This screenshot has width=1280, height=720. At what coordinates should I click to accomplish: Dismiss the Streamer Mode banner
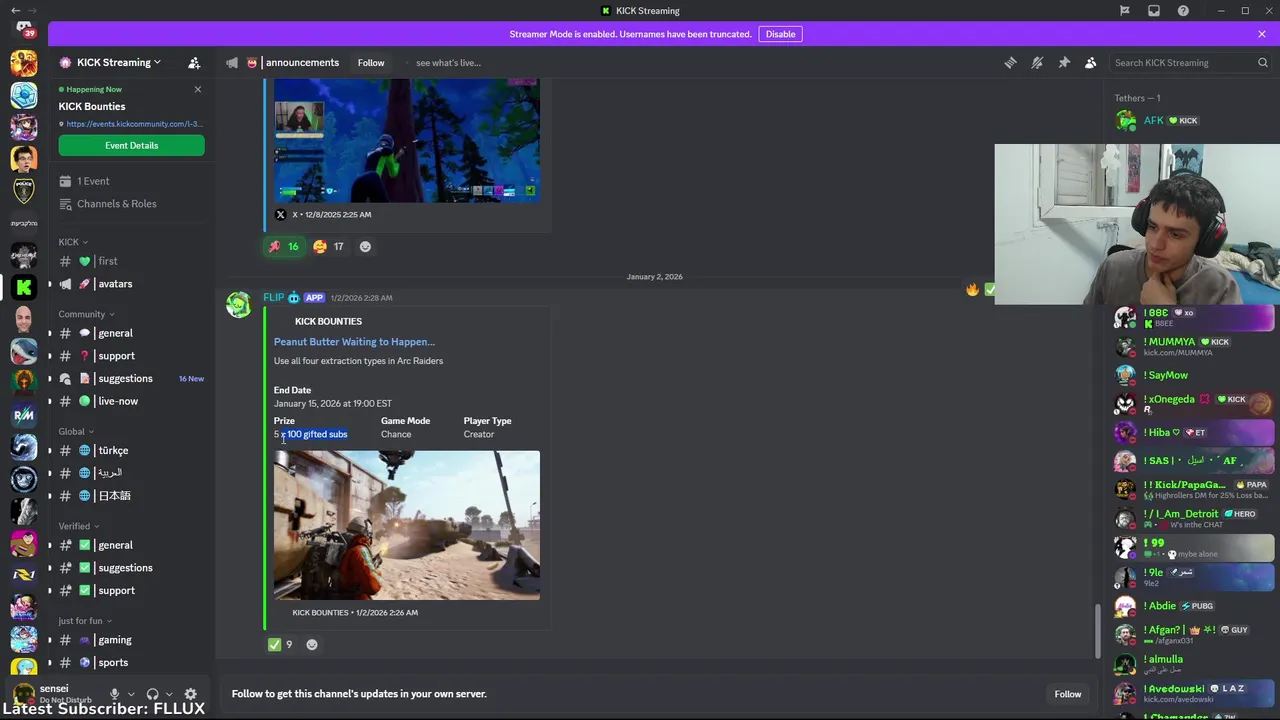(x=1262, y=34)
